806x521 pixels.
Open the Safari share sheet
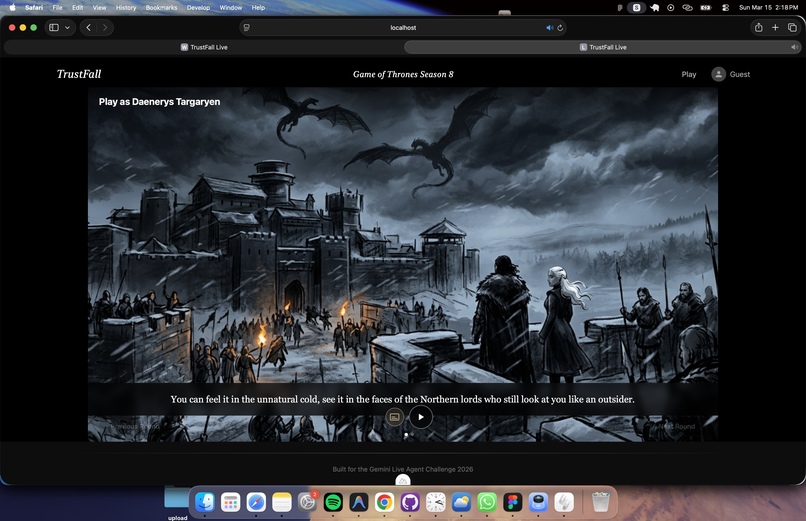(x=758, y=28)
